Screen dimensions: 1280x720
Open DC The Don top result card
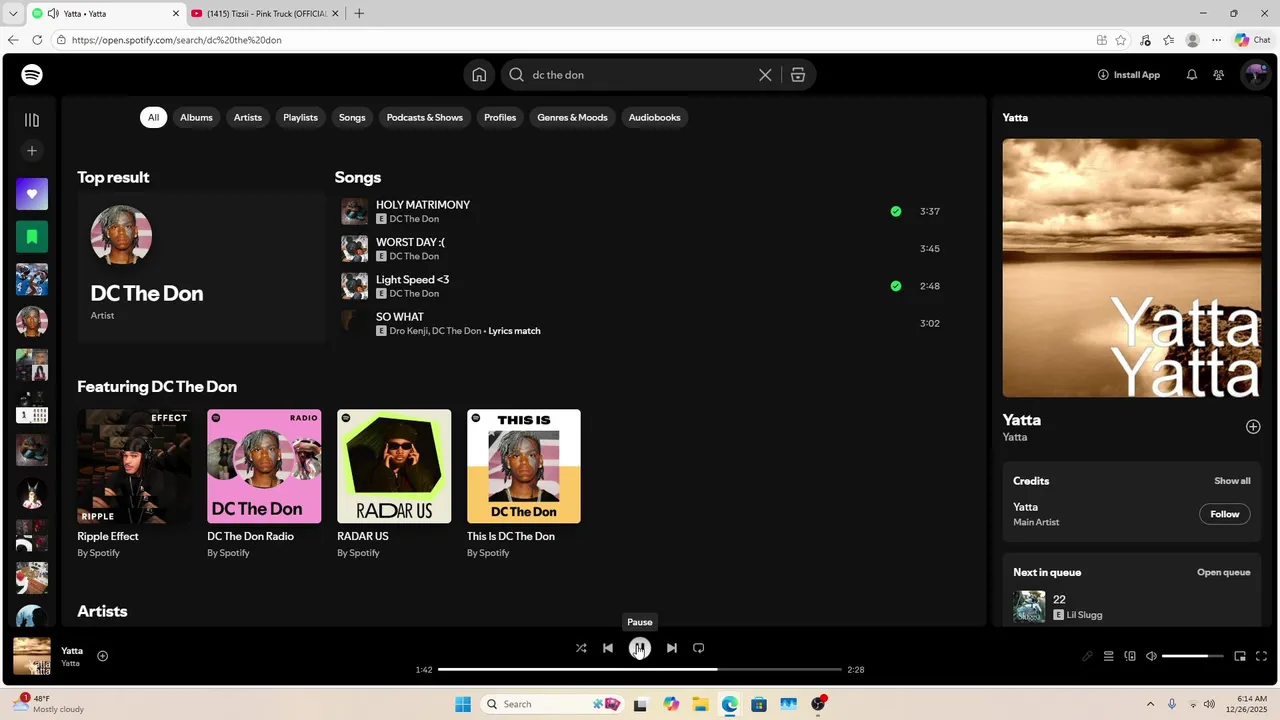point(201,266)
